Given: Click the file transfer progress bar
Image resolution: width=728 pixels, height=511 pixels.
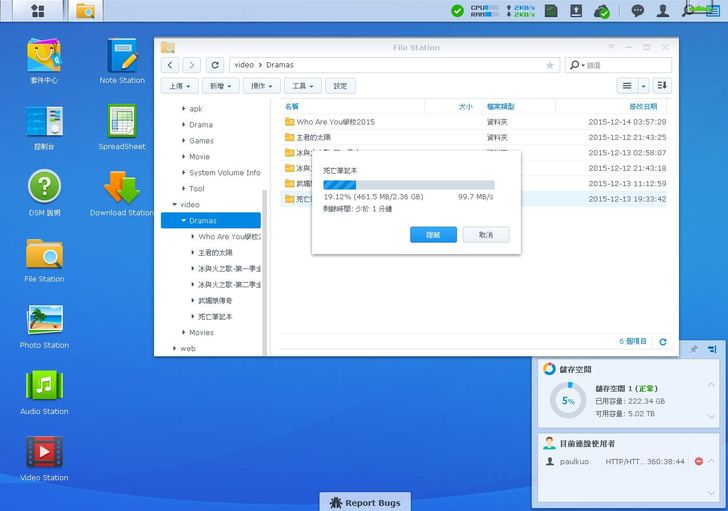Looking at the screenshot, I should (x=408, y=185).
